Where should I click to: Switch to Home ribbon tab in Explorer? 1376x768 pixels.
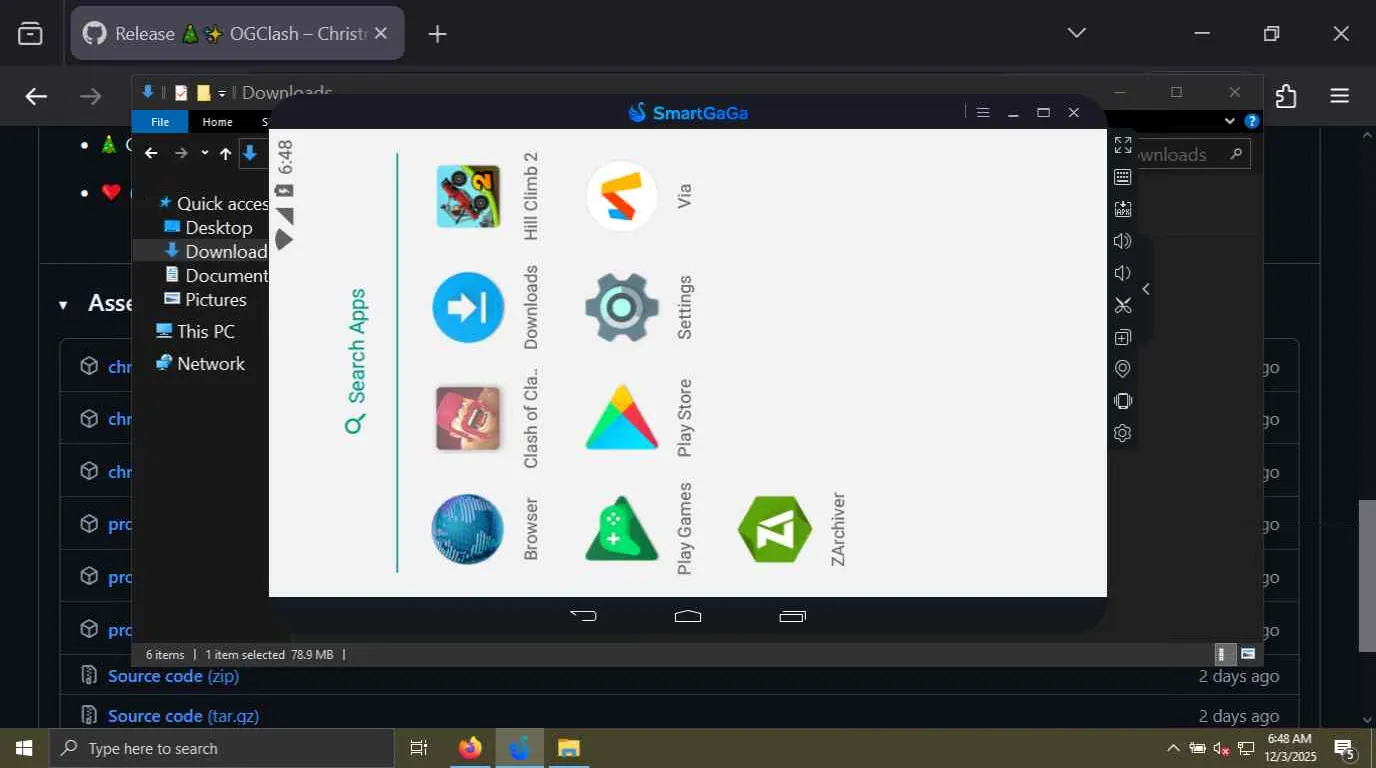(217, 122)
